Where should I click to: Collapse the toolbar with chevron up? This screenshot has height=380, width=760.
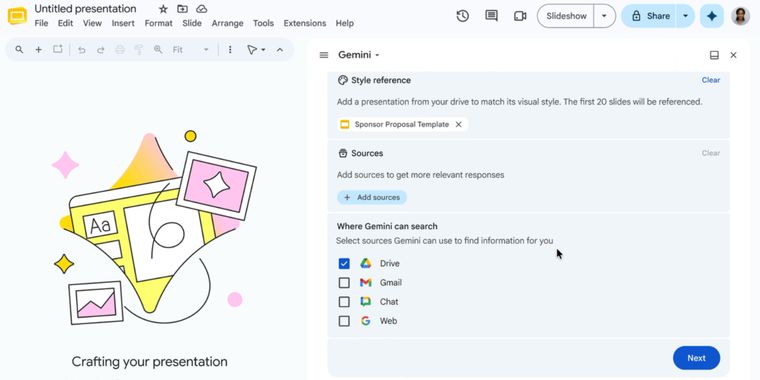pyautogui.click(x=280, y=49)
